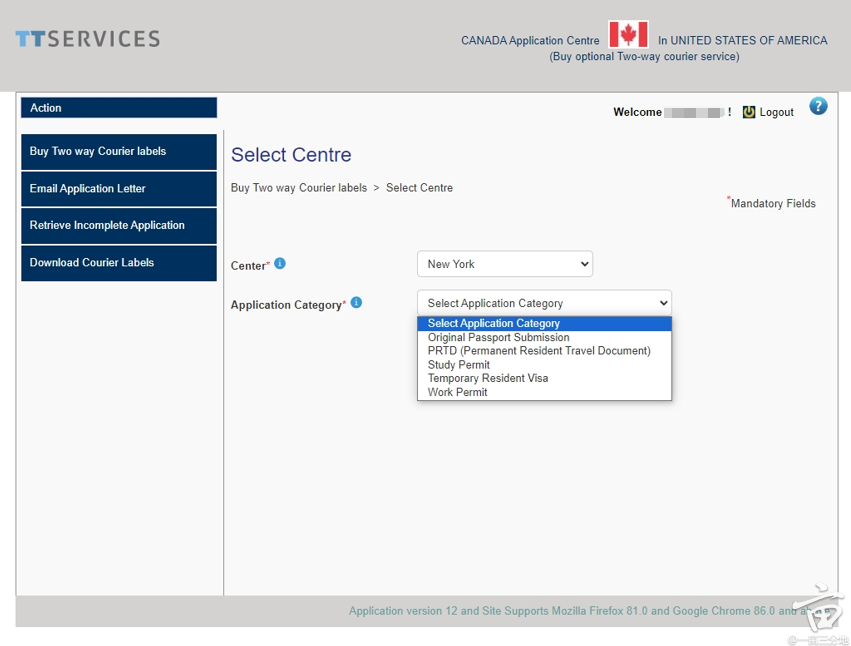Pick Study Permit in the category list
The image size is (851, 646).
click(458, 365)
